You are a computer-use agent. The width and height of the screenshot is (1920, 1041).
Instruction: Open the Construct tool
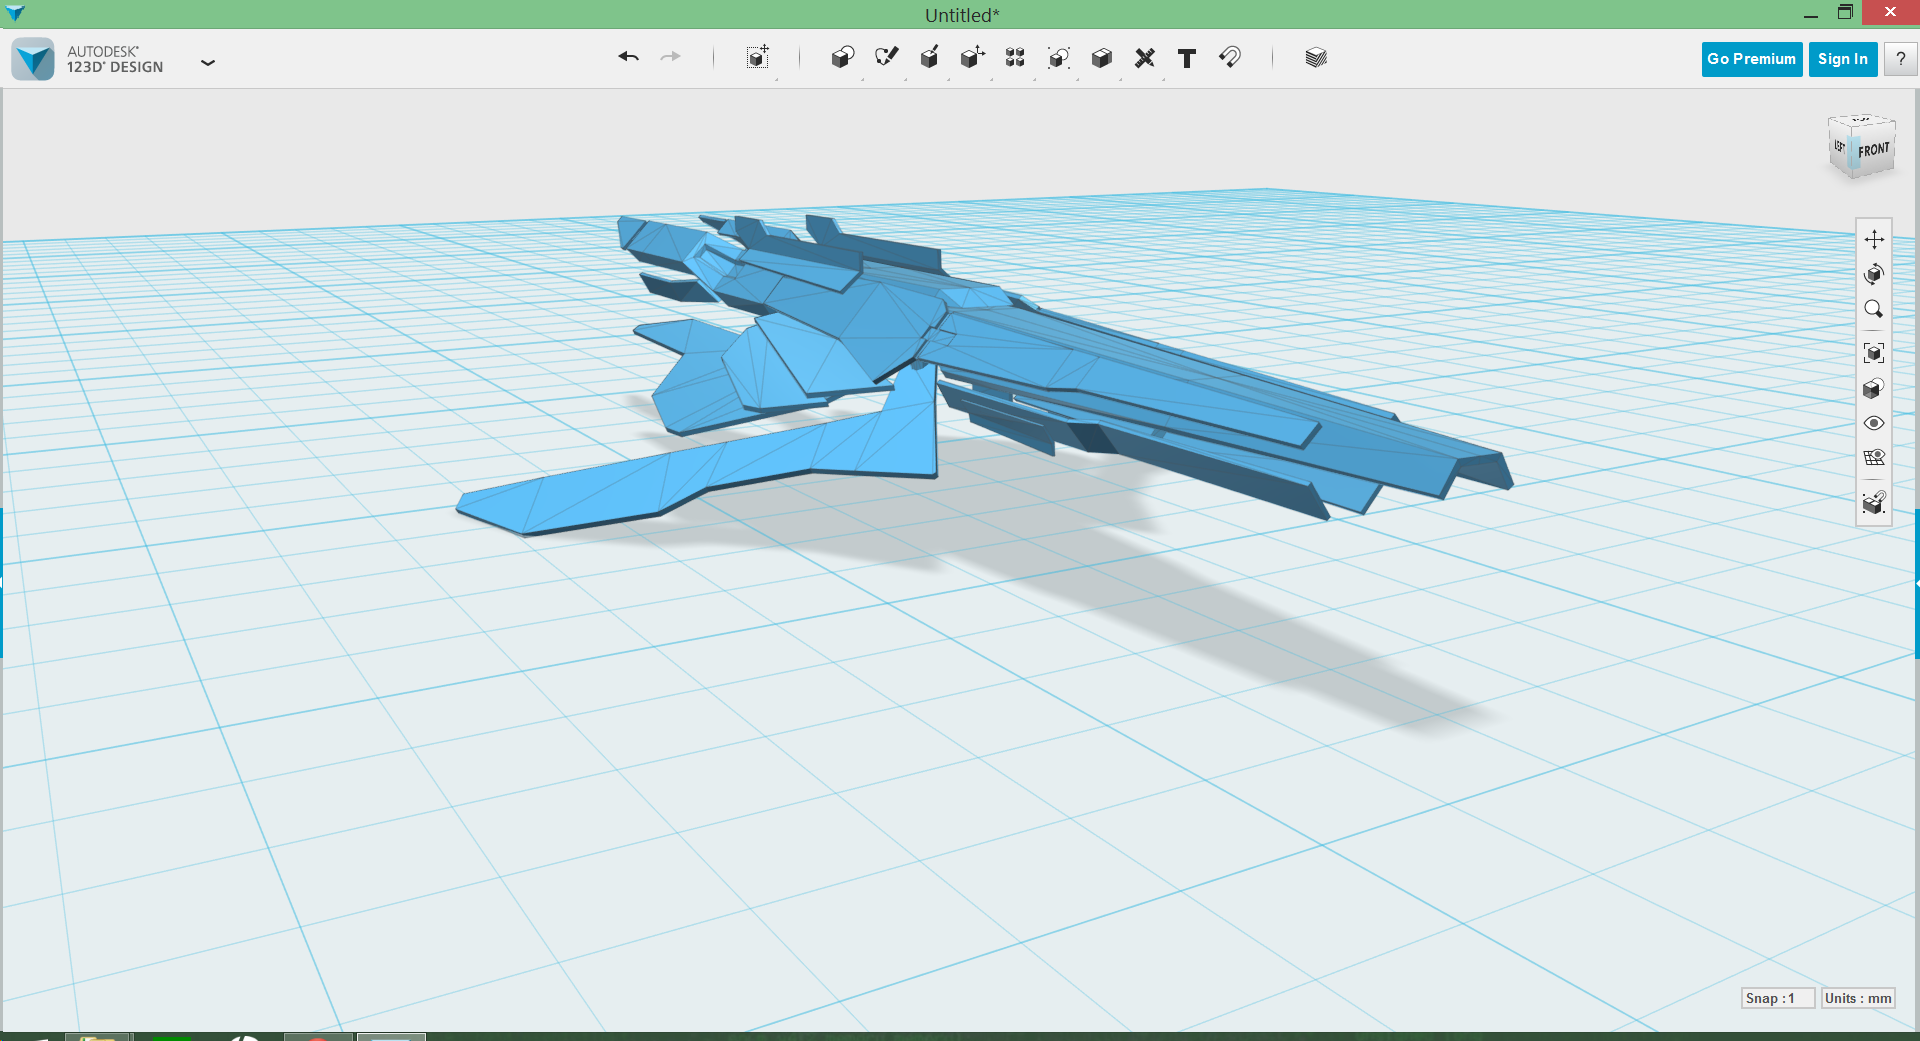tap(929, 57)
